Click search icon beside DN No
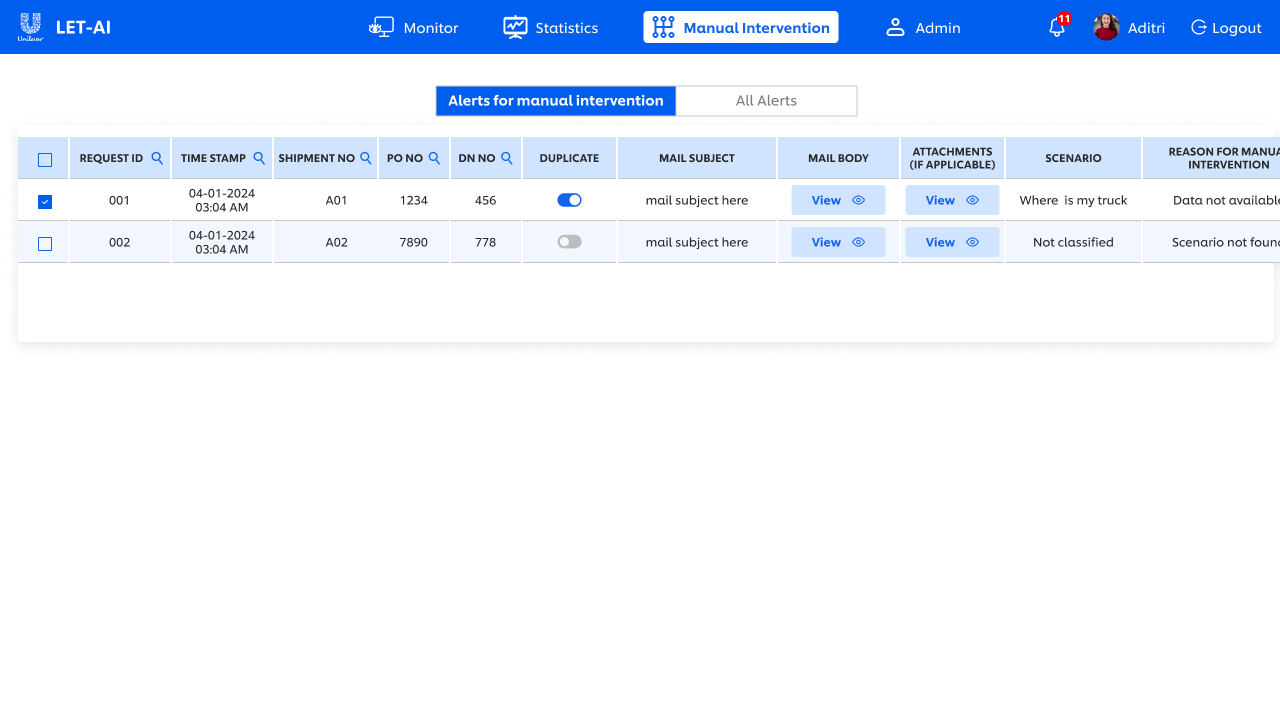Image resolution: width=1280 pixels, height=705 pixels. pyautogui.click(x=507, y=158)
